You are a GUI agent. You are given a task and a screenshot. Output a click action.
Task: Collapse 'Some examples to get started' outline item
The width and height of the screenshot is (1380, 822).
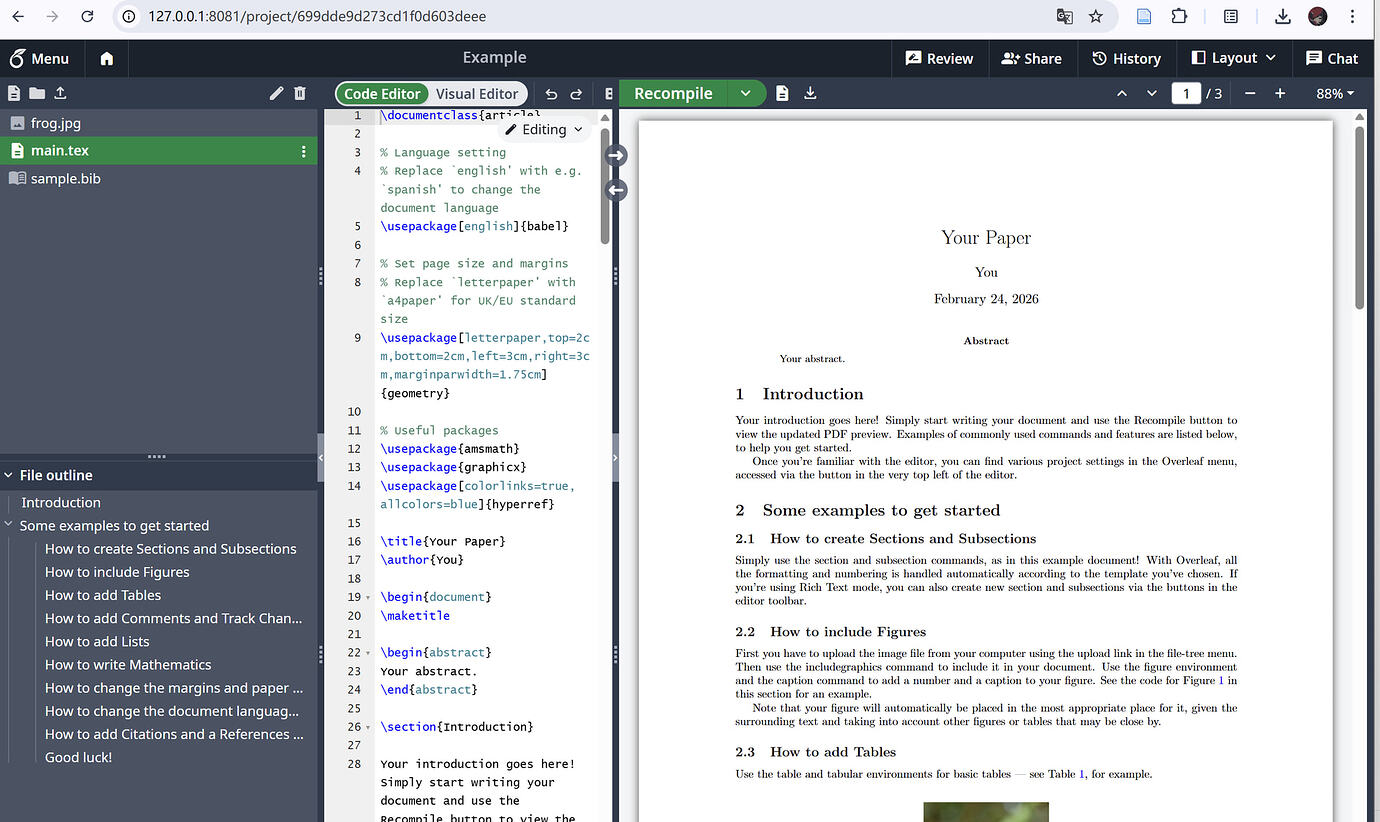[x=9, y=525]
